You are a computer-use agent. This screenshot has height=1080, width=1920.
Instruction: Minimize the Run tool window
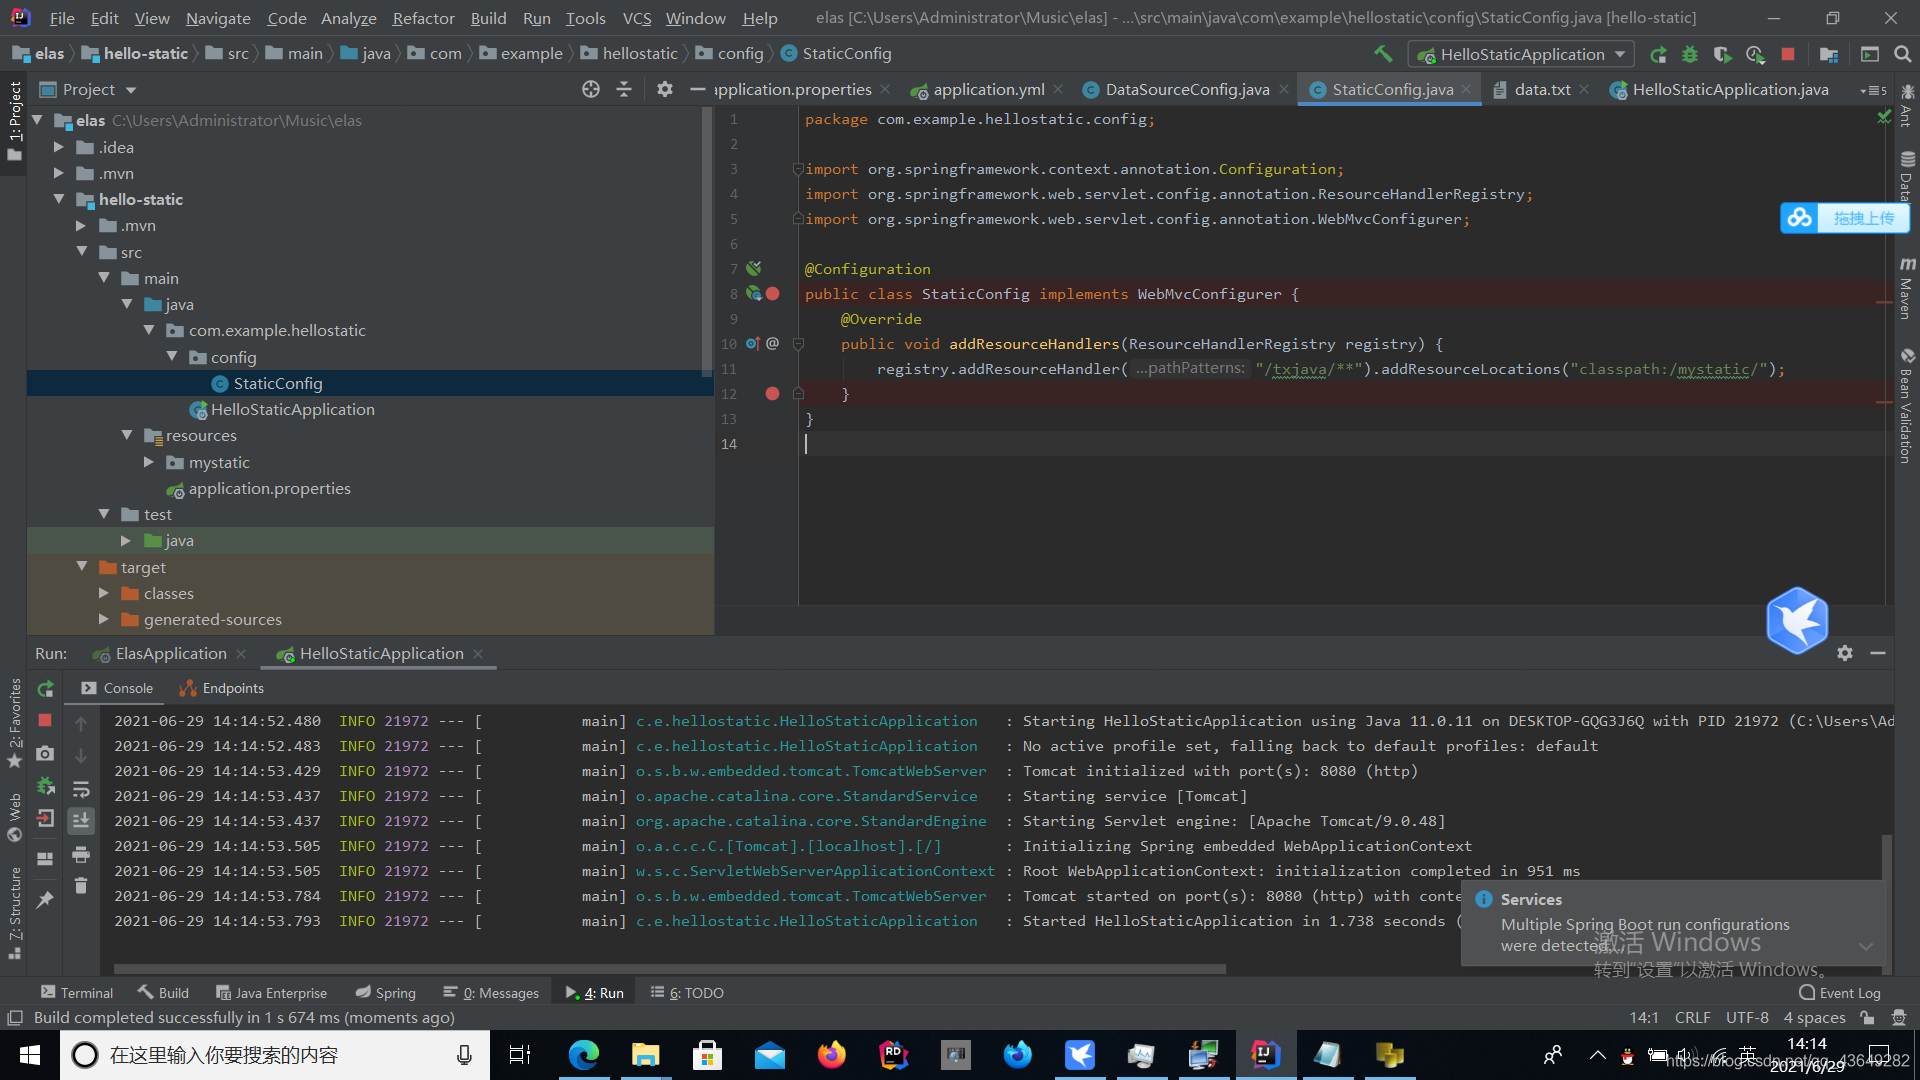pos(1878,653)
